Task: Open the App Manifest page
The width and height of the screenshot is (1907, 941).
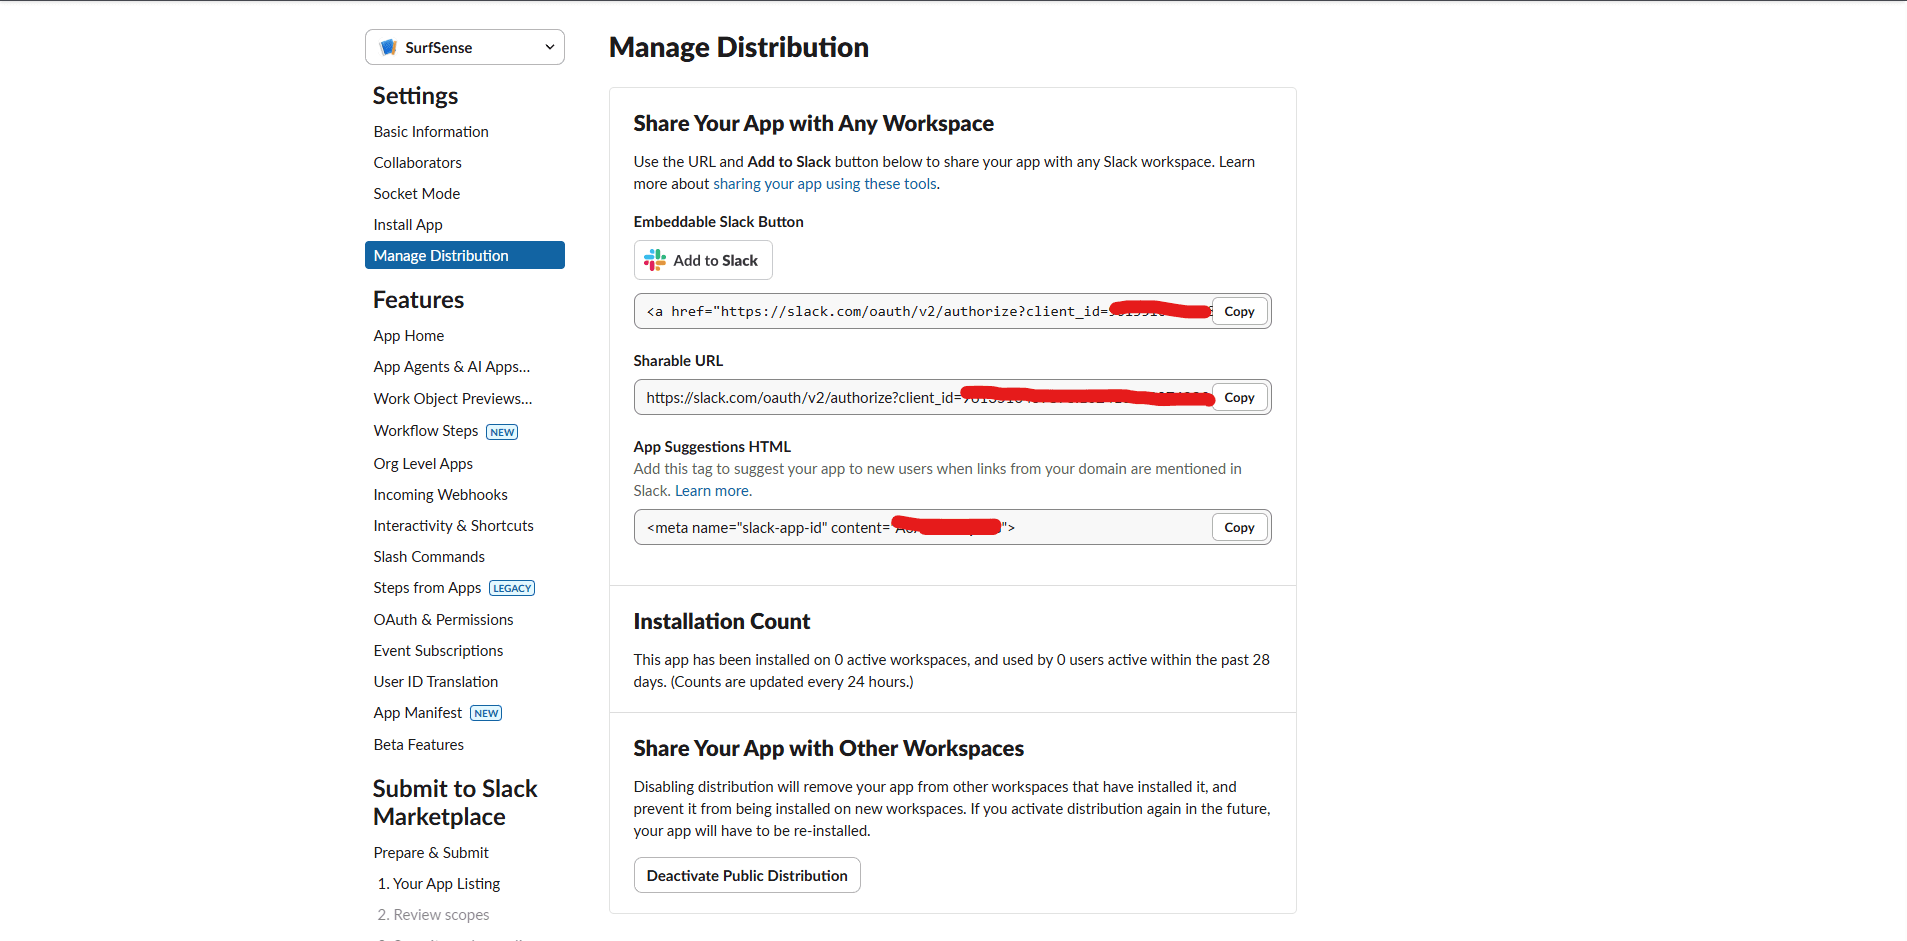Action: point(417,712)
